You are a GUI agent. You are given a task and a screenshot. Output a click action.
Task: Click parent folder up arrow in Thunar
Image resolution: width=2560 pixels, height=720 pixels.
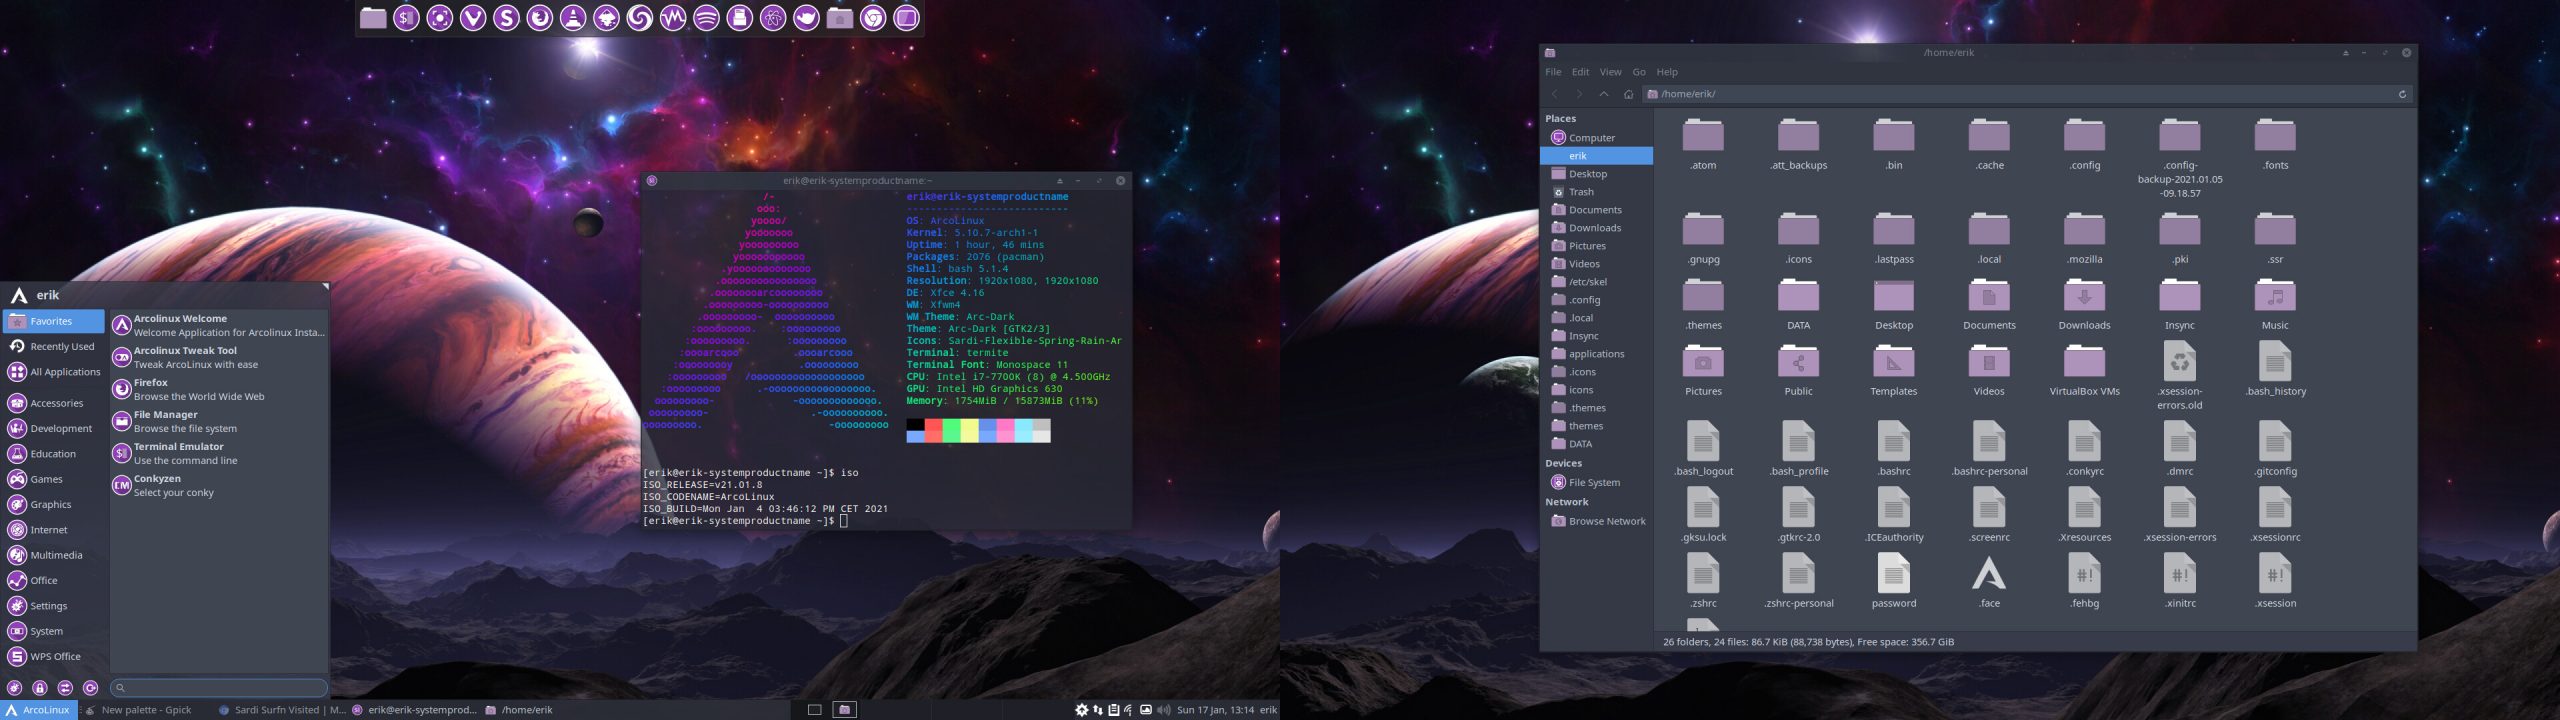pyautogui.click(x=1604, y=94)
